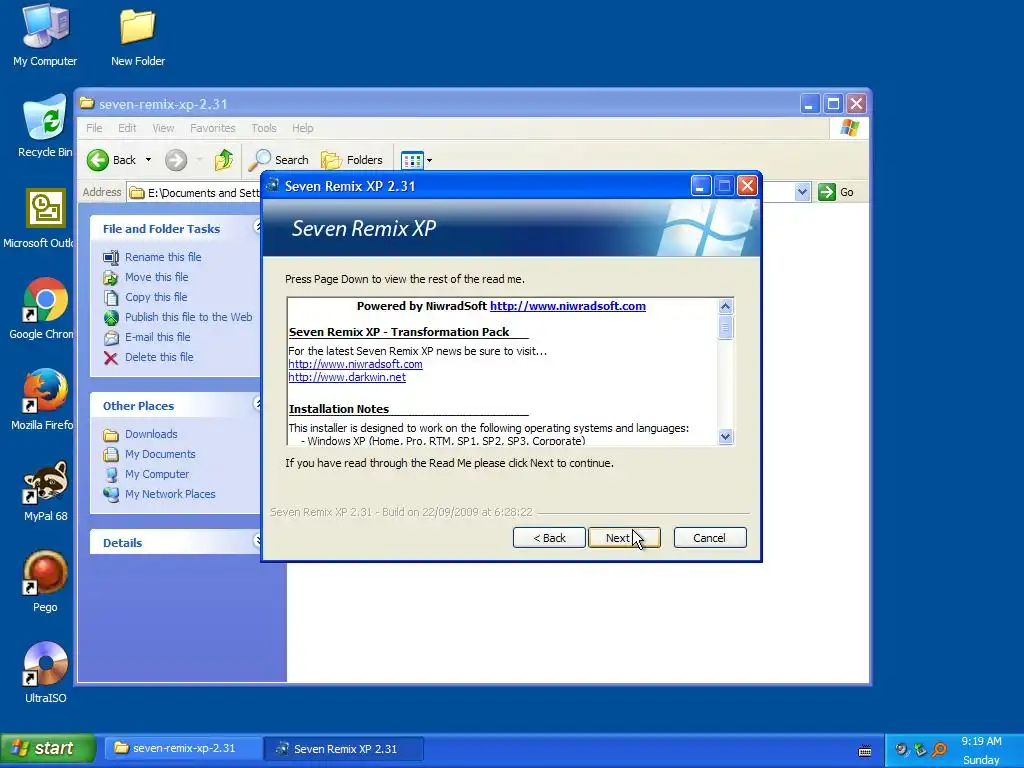Click the Explorer address field

193,193
